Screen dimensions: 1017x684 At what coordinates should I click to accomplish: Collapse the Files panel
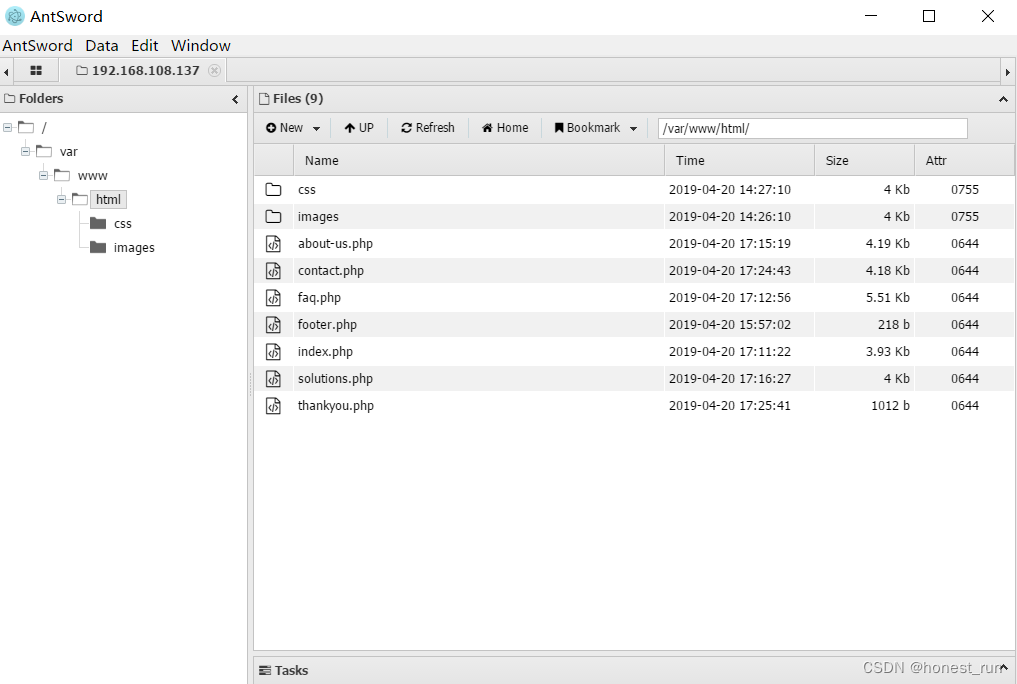point(1003,99)
